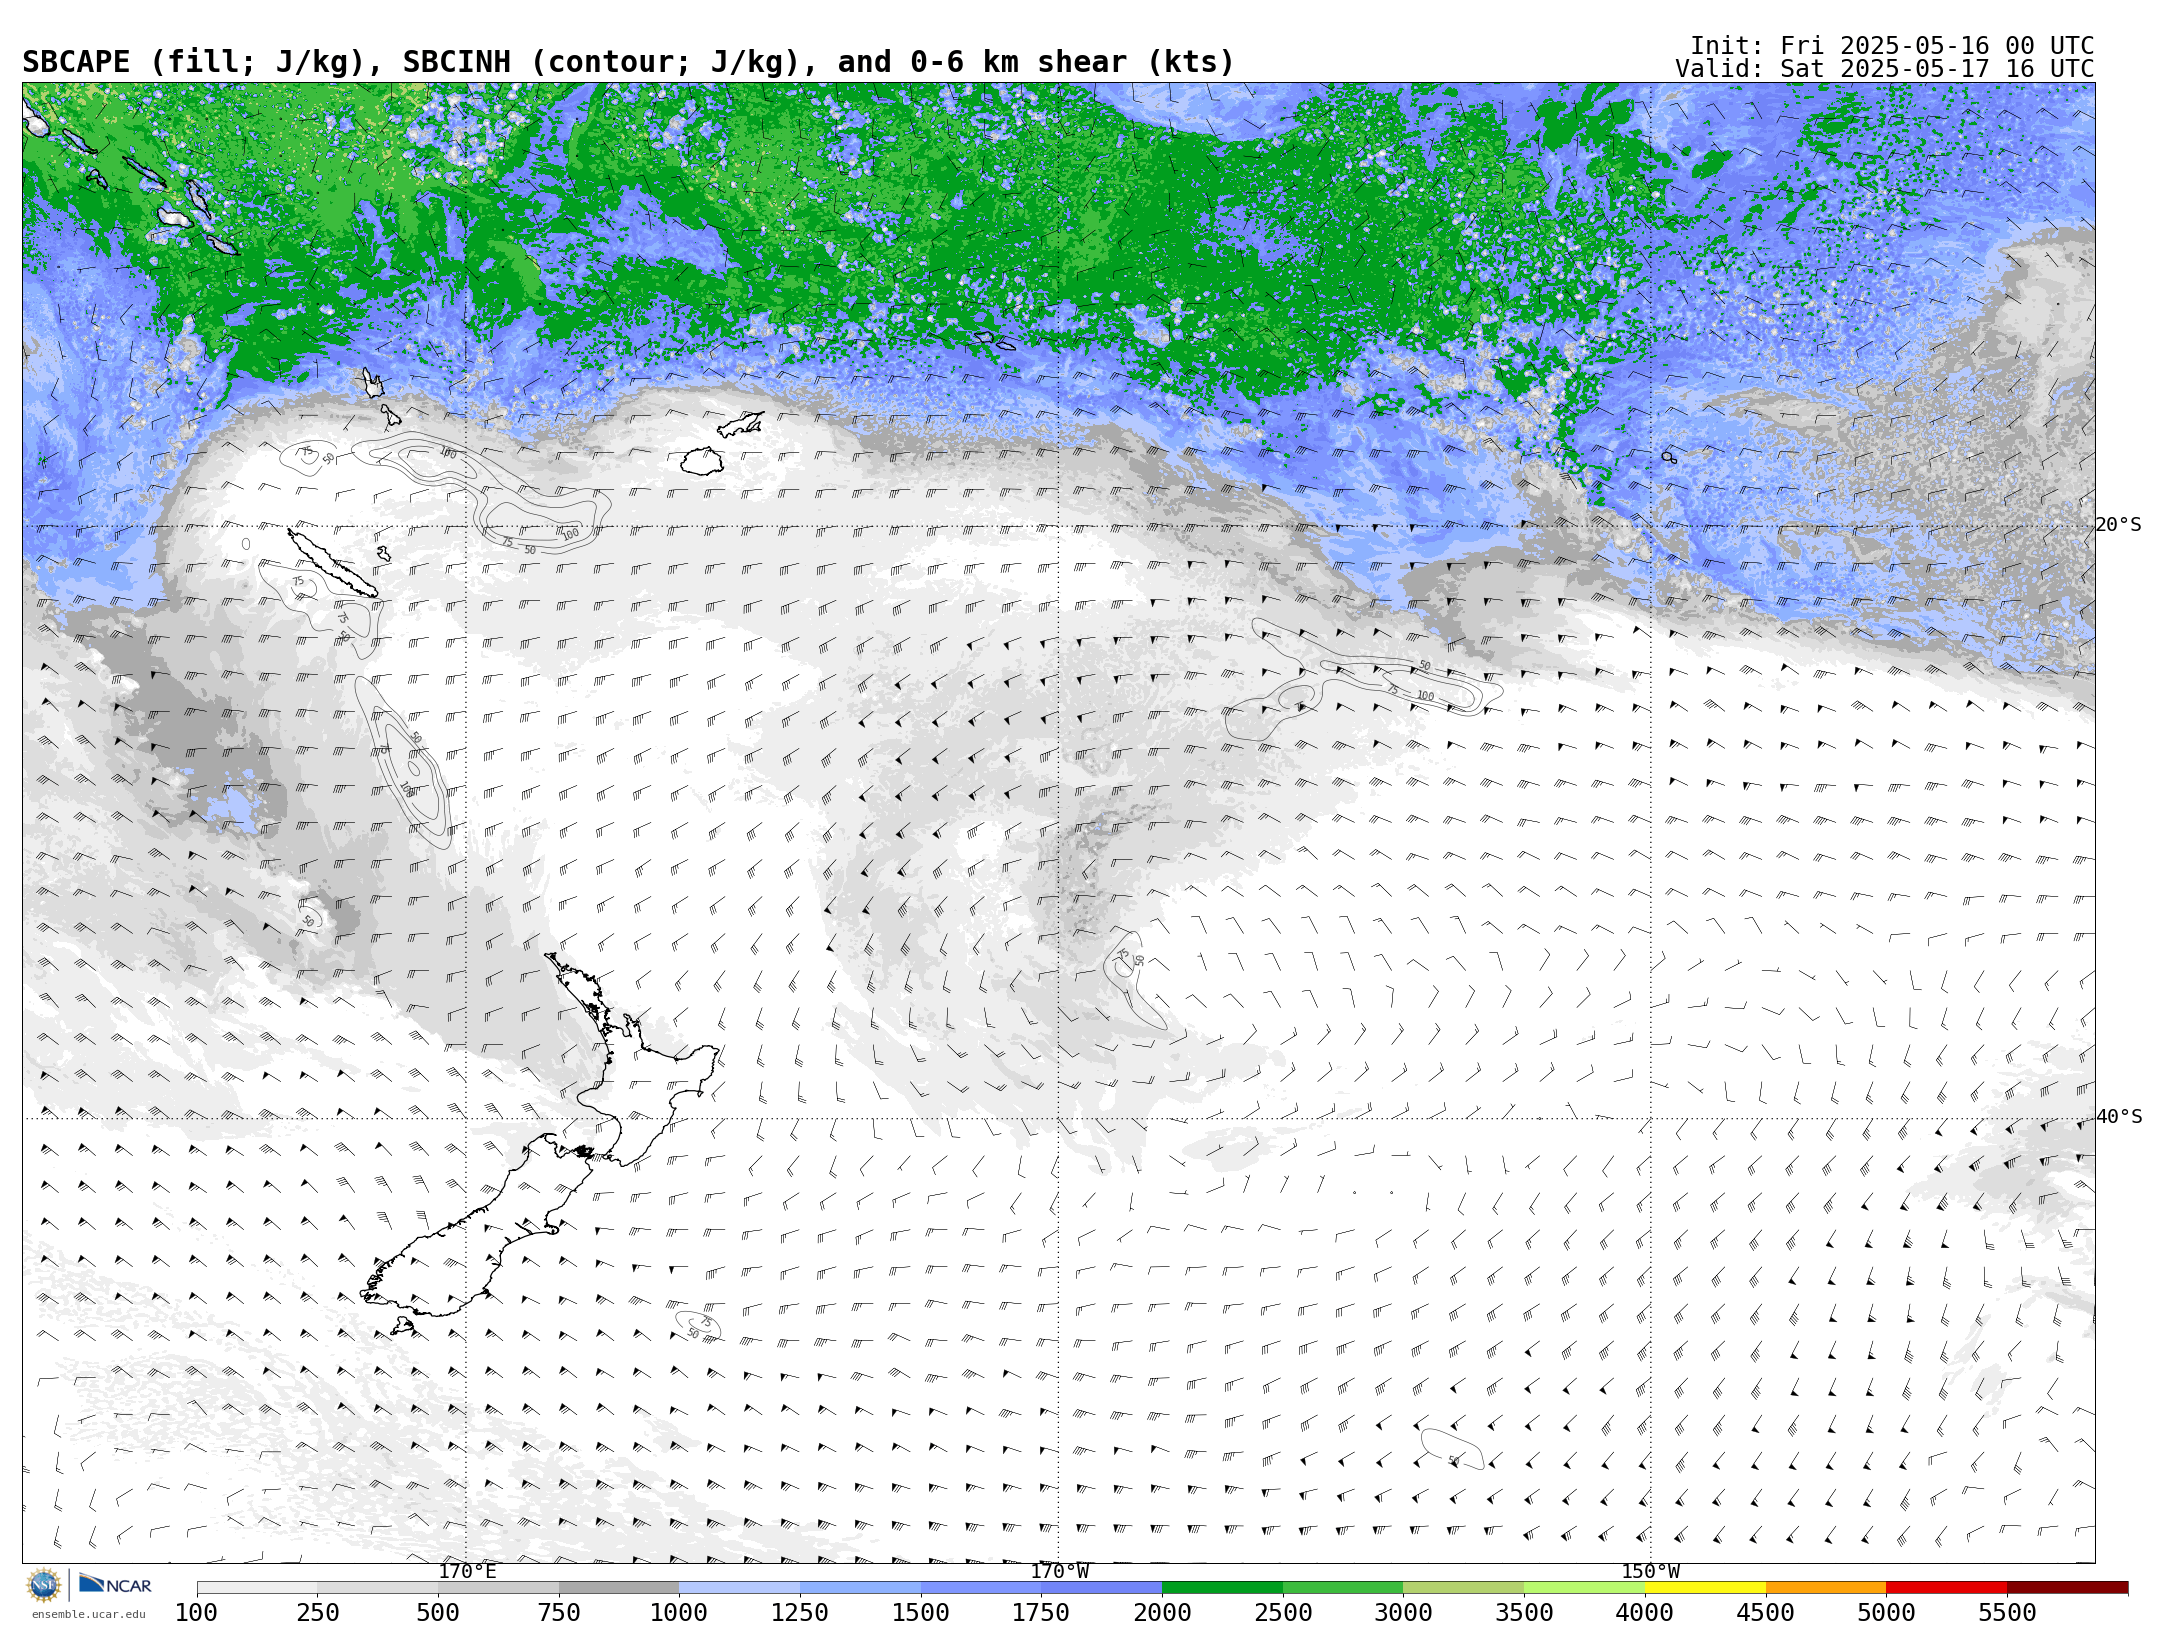This screenshot has width=2160, height=1626.
Task: Pick the lightest gray 100–250 colorbar swatch
Action: (257, 1587)
